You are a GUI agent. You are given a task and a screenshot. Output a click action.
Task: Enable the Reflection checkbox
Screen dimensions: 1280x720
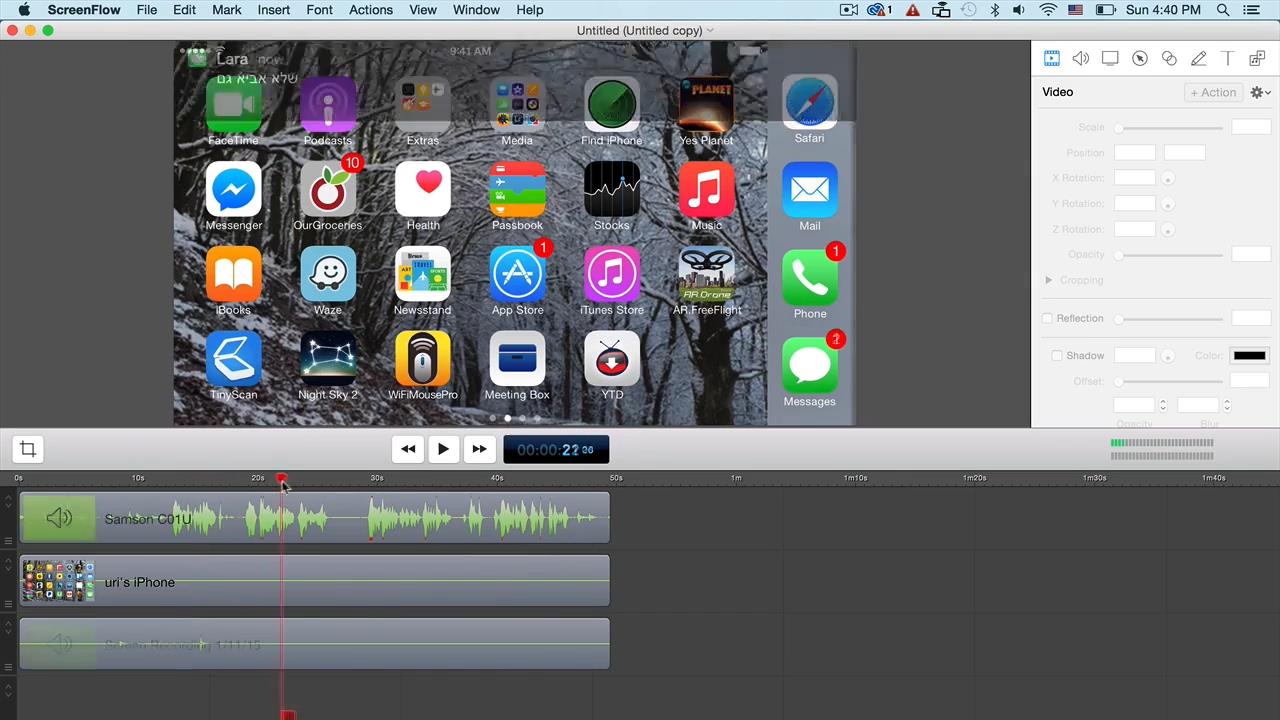click(1047, 318)
